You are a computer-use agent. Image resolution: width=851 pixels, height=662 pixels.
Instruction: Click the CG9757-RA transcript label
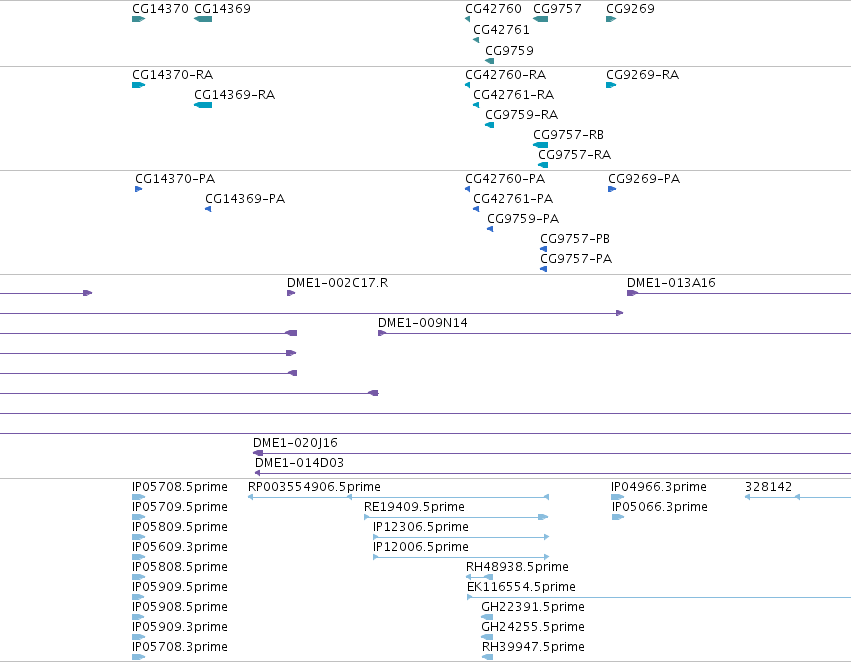point(575,155)
